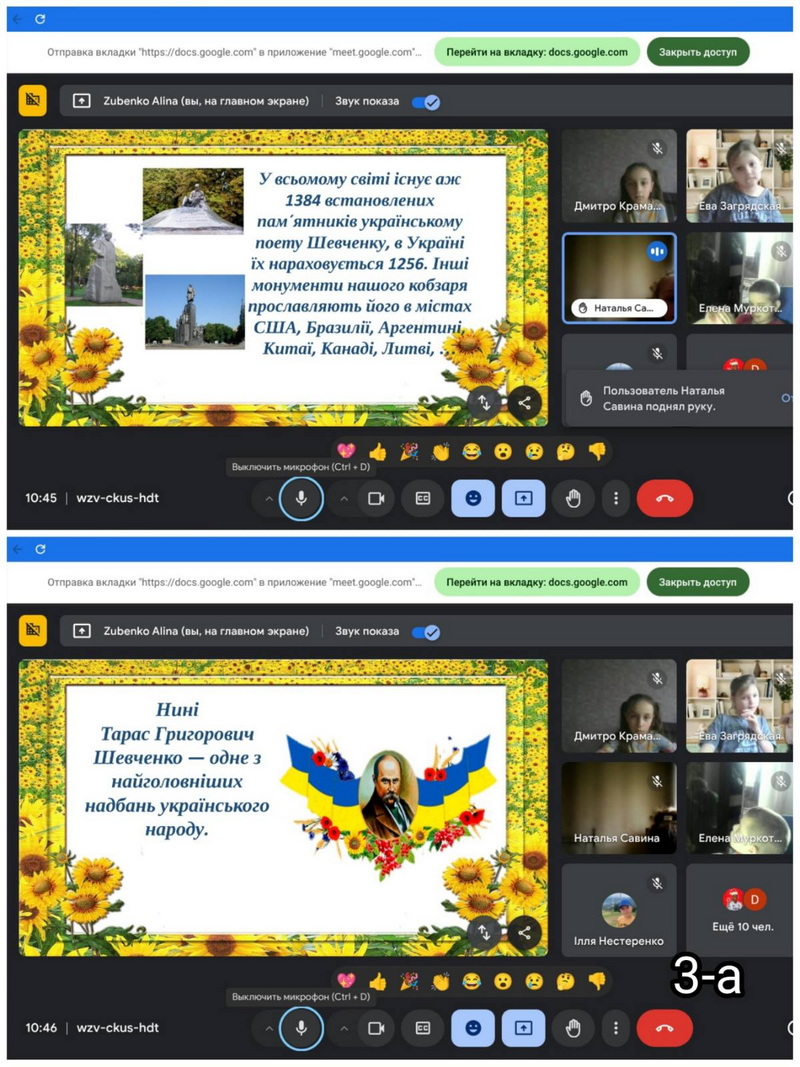The height and width of the screenshot is (1067, 800).
Task: Send thumbs-up reaction in the upper emoji bar
Action: coord(377,452)
